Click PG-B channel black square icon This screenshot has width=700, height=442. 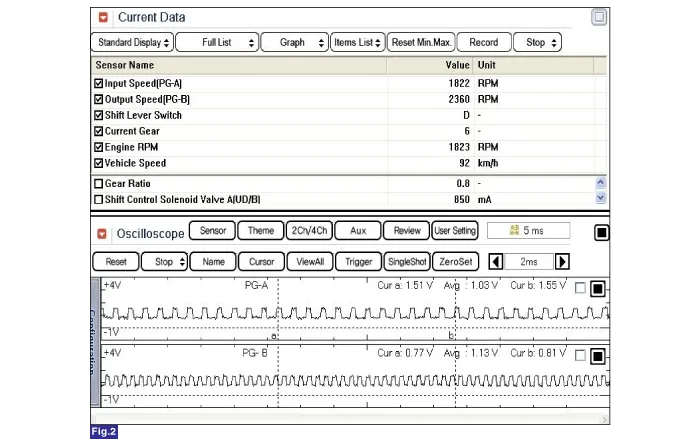pyautogui.click(x=597, y=356)
